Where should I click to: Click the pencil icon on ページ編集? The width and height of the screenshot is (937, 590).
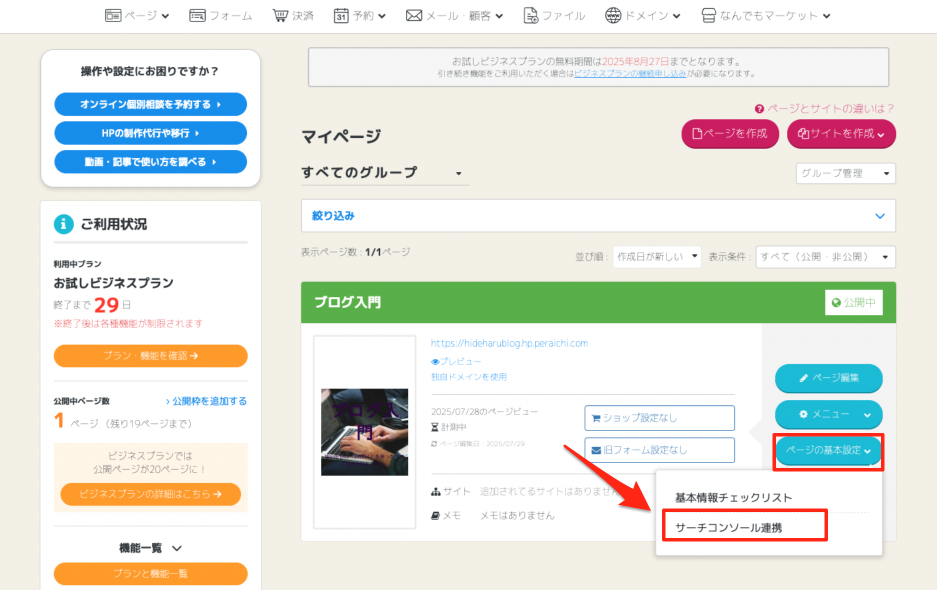click(802, 379)
